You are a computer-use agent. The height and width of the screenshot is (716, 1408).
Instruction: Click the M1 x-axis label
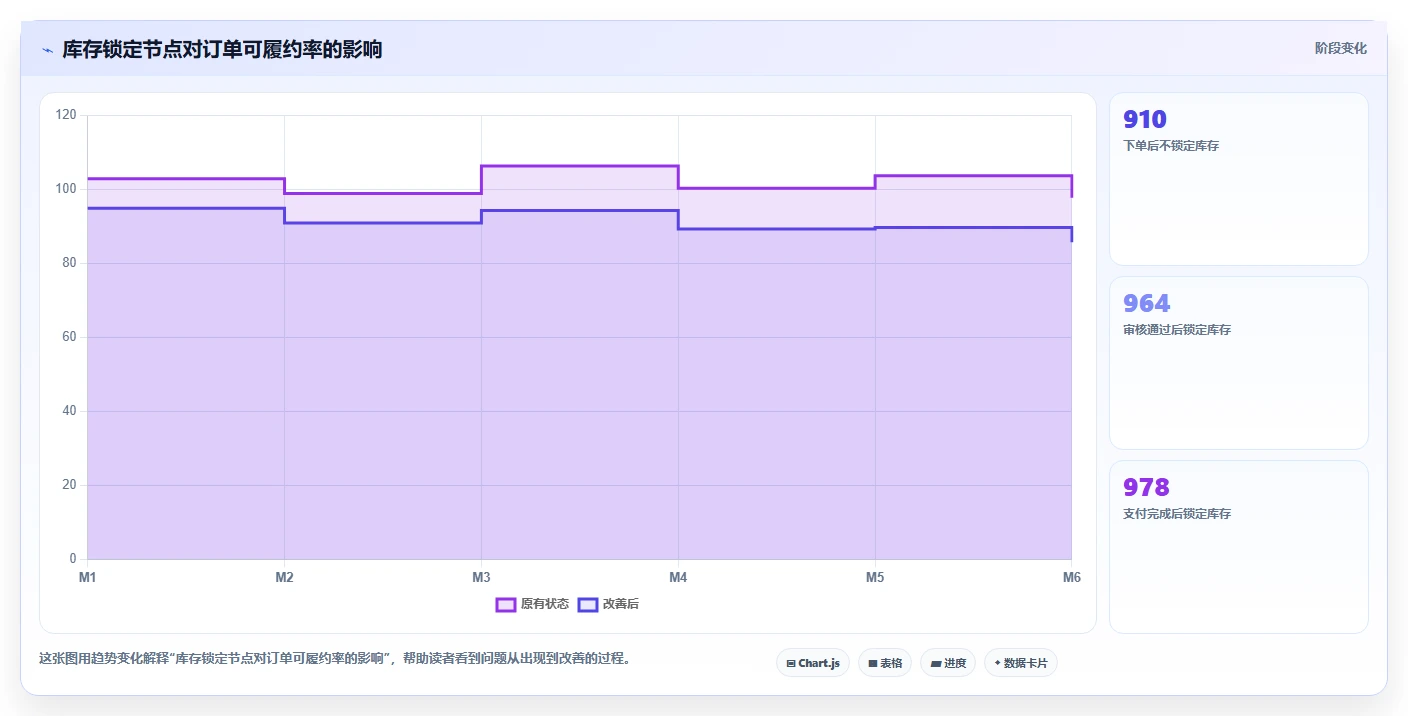(88, 577)
